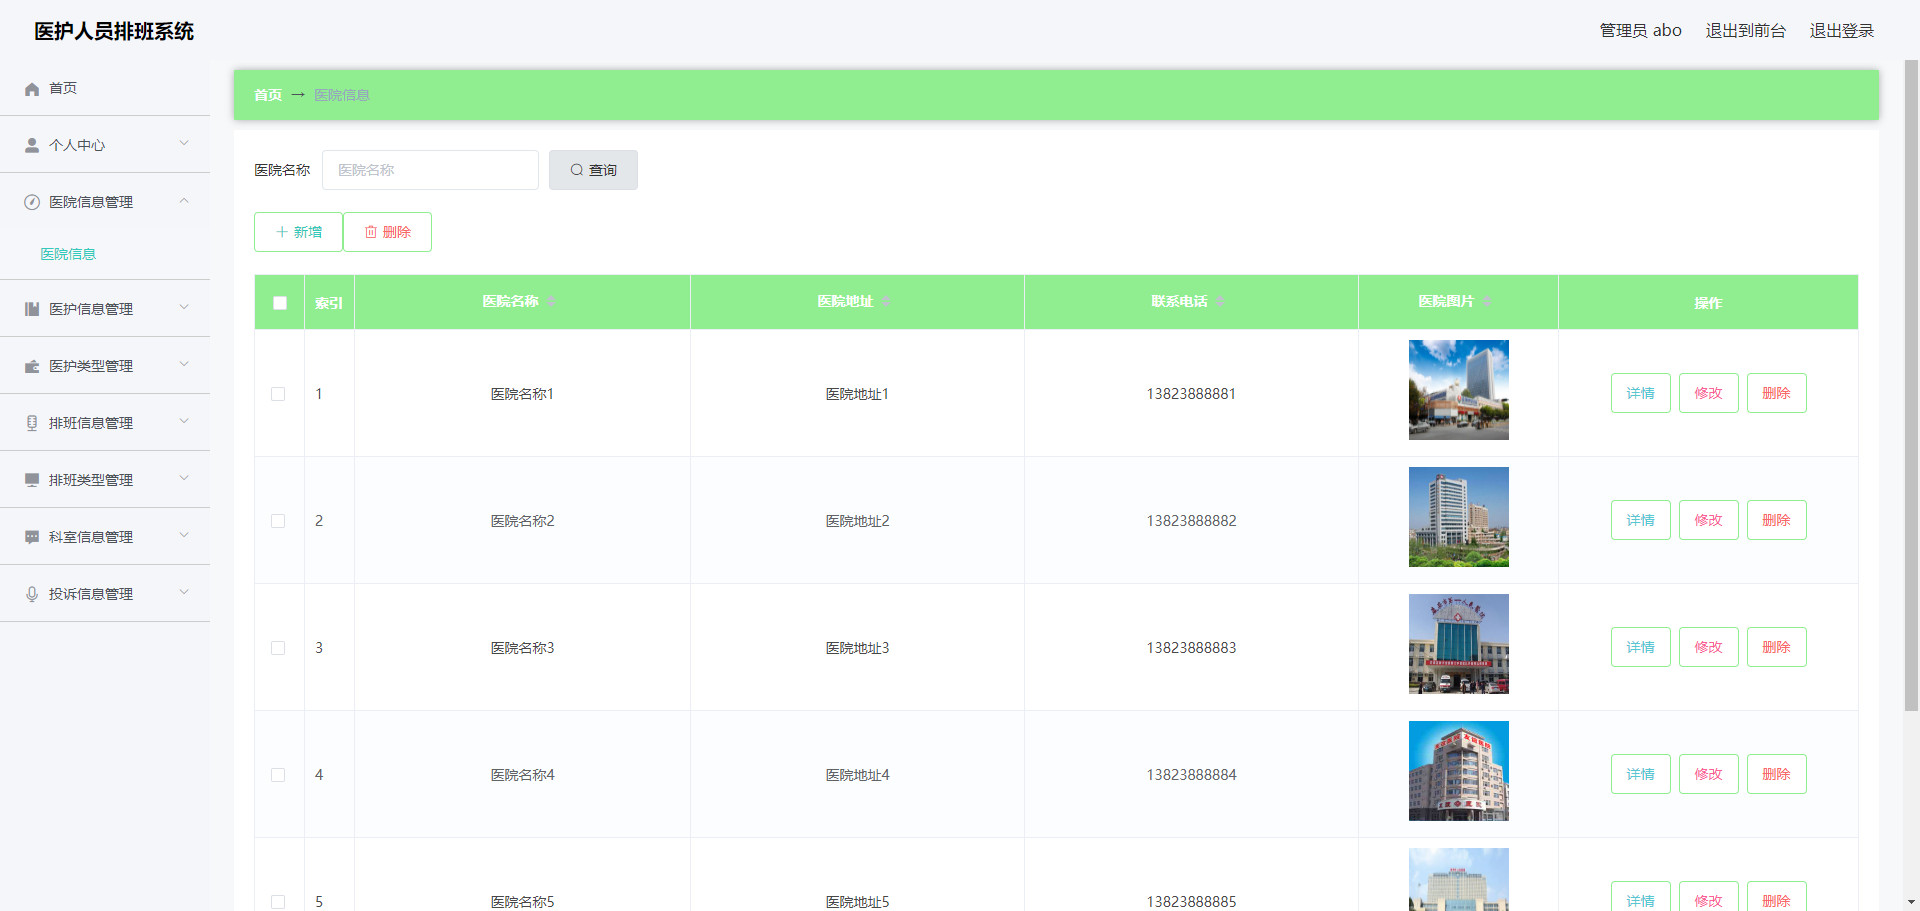Open 详情 for 医院名称1
This screenshot has height=911, width=1920.
click(x=1640, y=393)
